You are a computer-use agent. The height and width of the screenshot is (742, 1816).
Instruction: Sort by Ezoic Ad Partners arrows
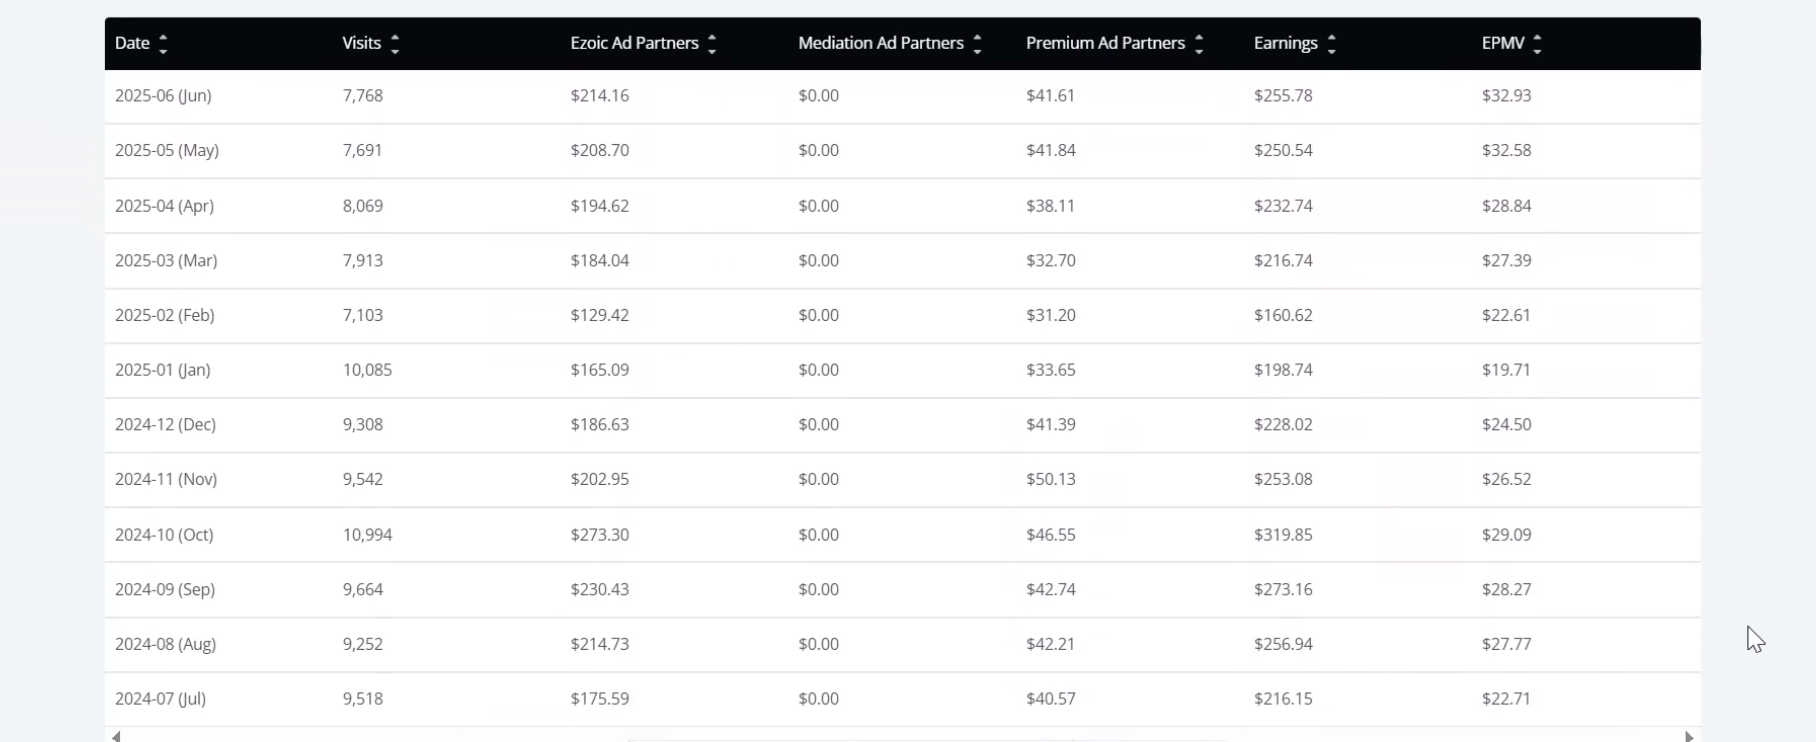point(712,44)
